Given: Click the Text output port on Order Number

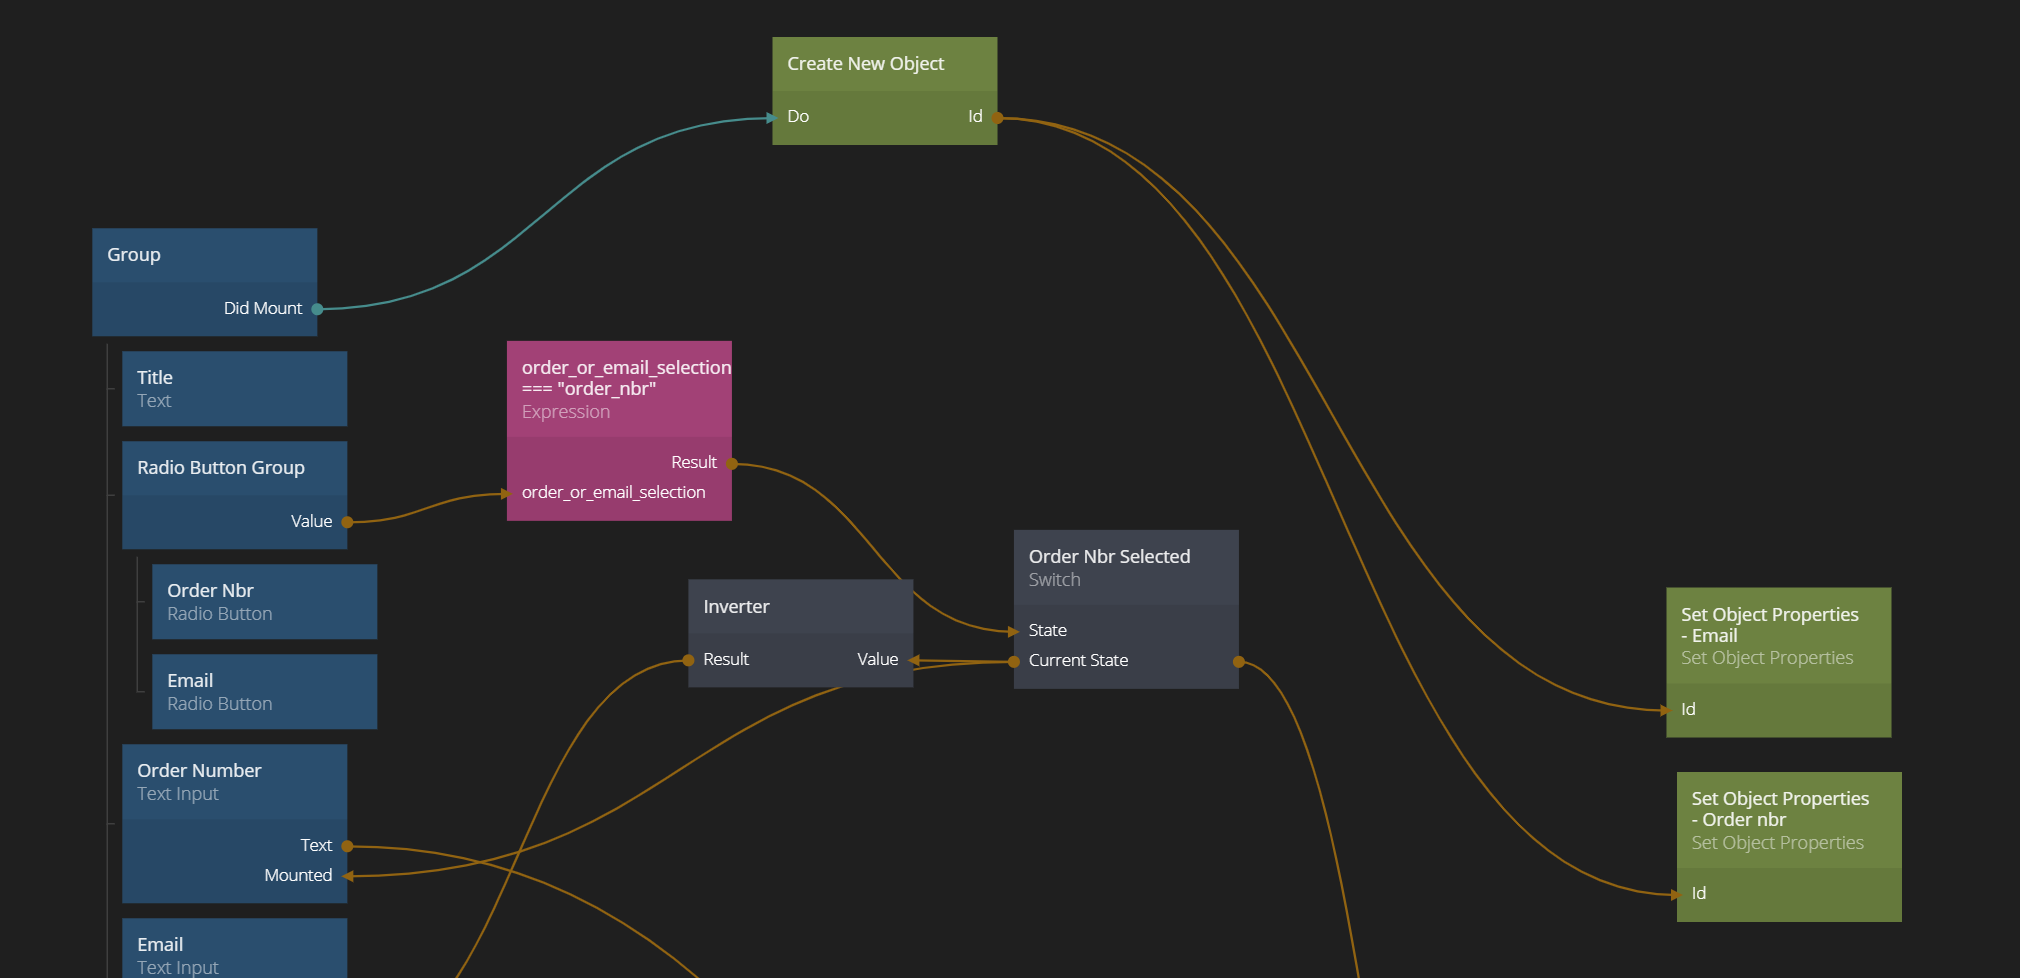Looking at the screenshot, I should click(347, 846).
